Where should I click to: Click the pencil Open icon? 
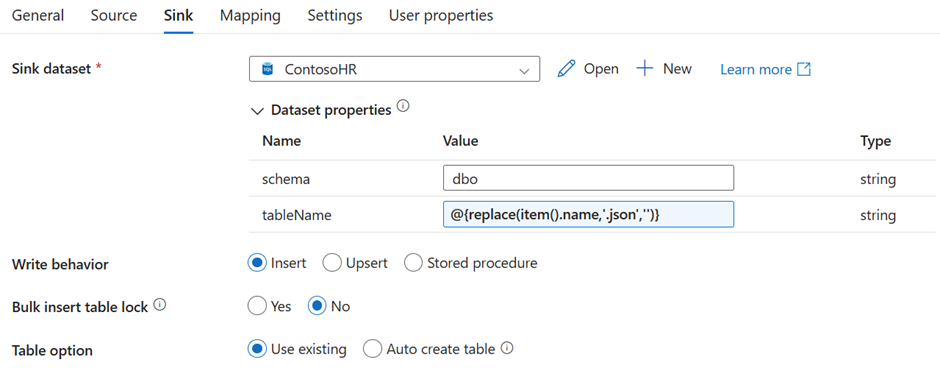tap(566, 69)
